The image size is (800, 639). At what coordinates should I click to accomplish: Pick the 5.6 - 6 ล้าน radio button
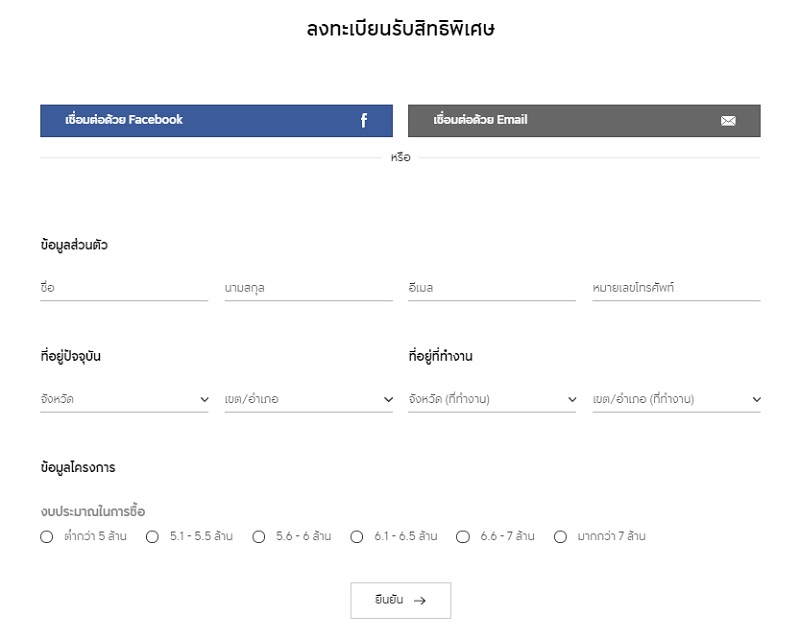coord(259,537)
